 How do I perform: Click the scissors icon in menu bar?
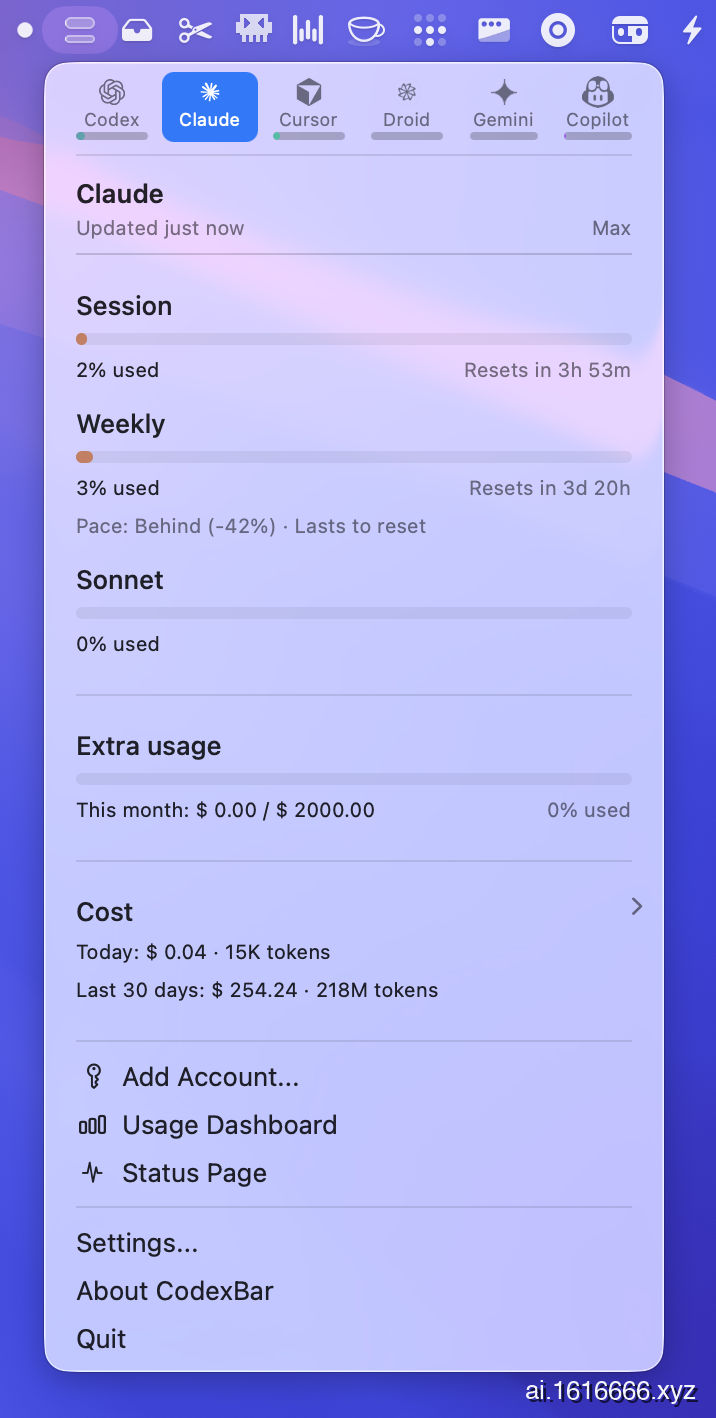pyautogui.click(x=196, y=31)
